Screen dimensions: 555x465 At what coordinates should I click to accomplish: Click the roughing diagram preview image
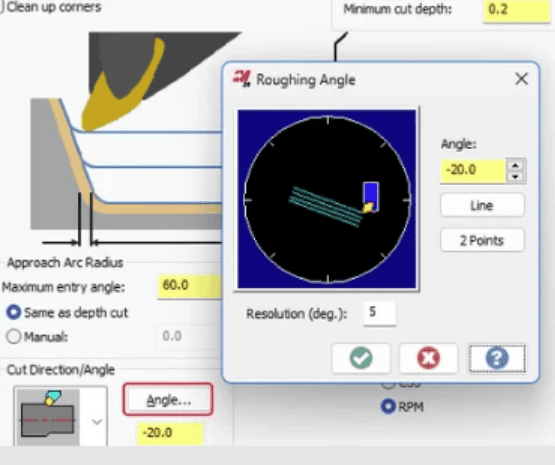point(126,140)
